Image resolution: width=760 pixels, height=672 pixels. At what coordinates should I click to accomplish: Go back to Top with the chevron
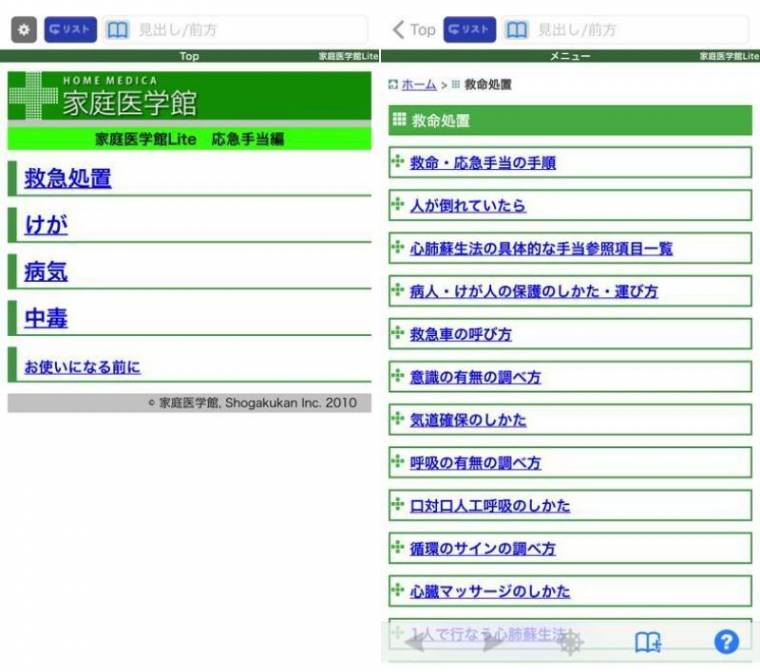(413, 30)
